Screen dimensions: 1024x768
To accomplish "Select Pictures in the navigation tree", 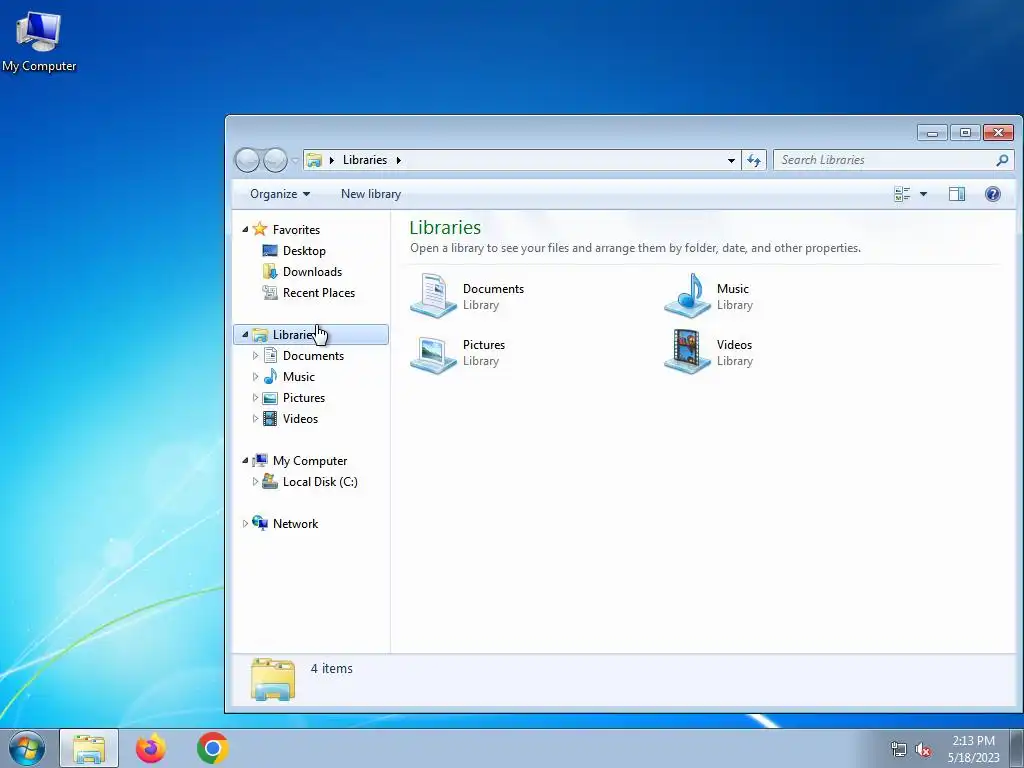I will (304, 398).
